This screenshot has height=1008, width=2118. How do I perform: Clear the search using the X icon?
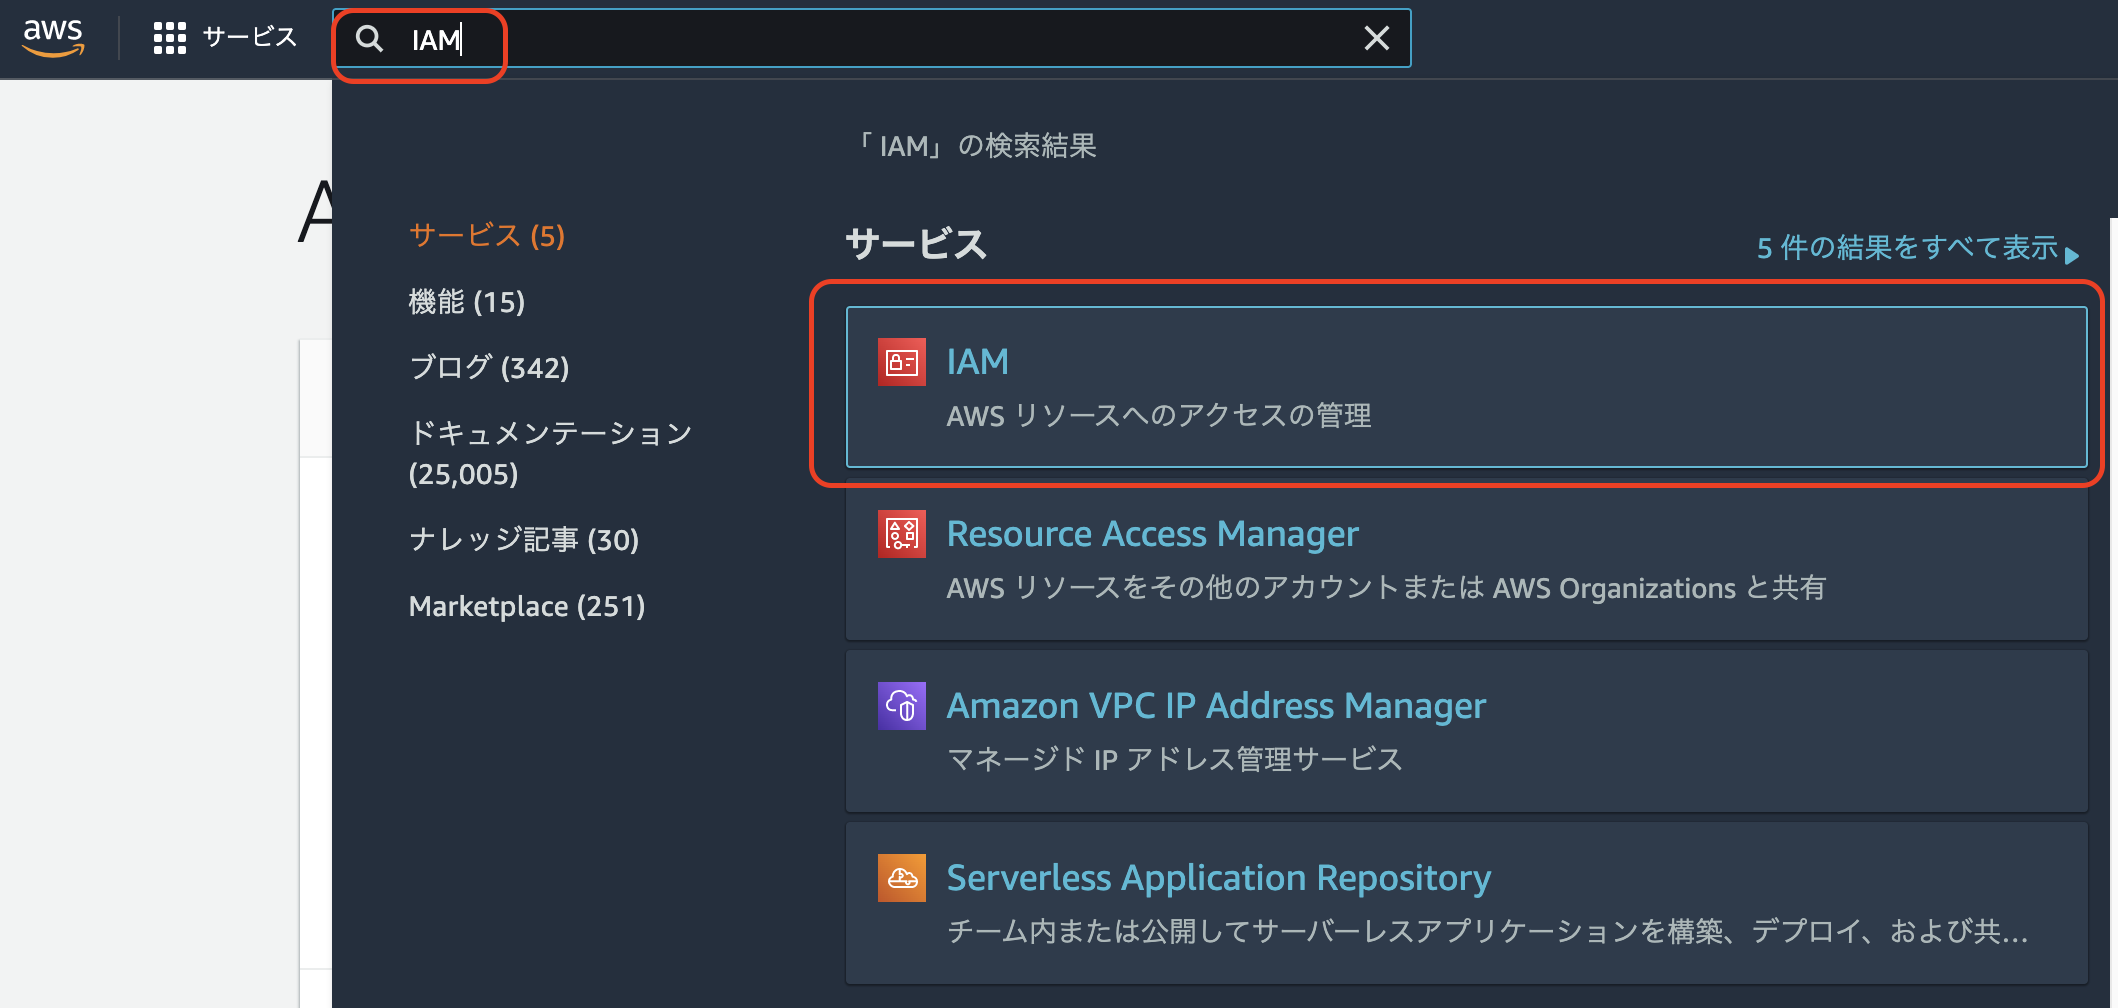1377,38
